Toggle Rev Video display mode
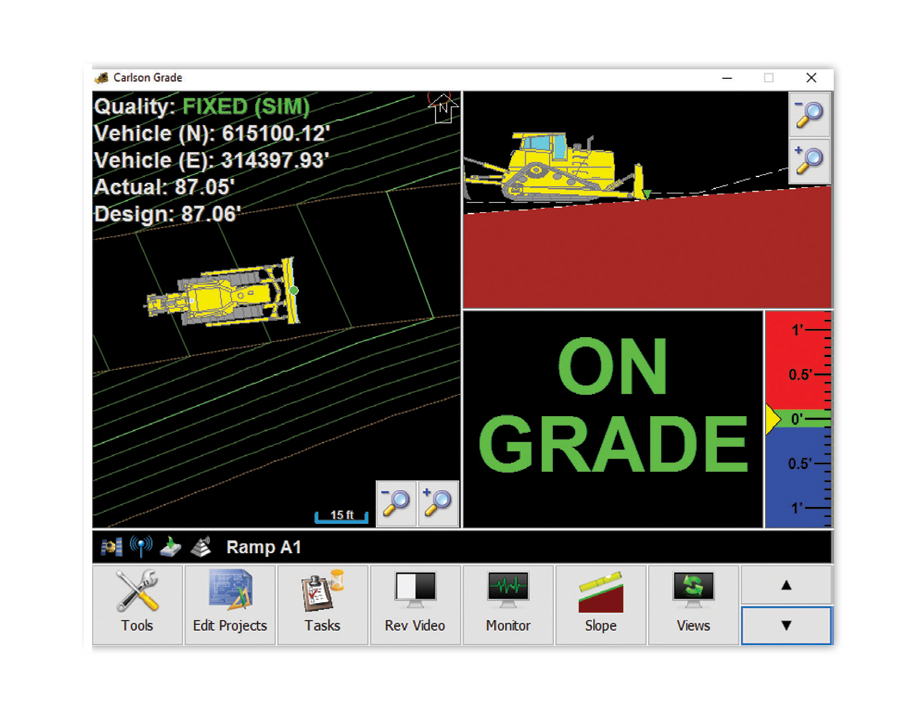Viewport: 923px width, 715px height. tap(415, 604)
